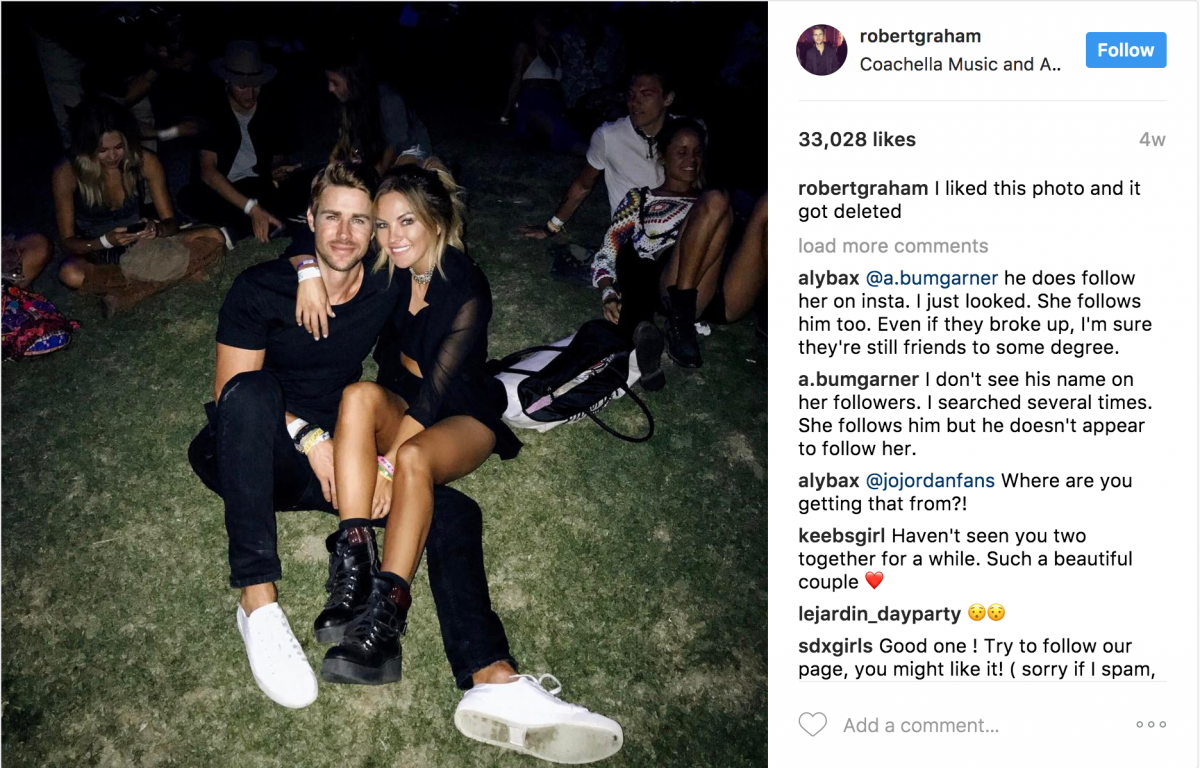View the 33,028 likes list
1200x768 pixels.
pos(857,140)
